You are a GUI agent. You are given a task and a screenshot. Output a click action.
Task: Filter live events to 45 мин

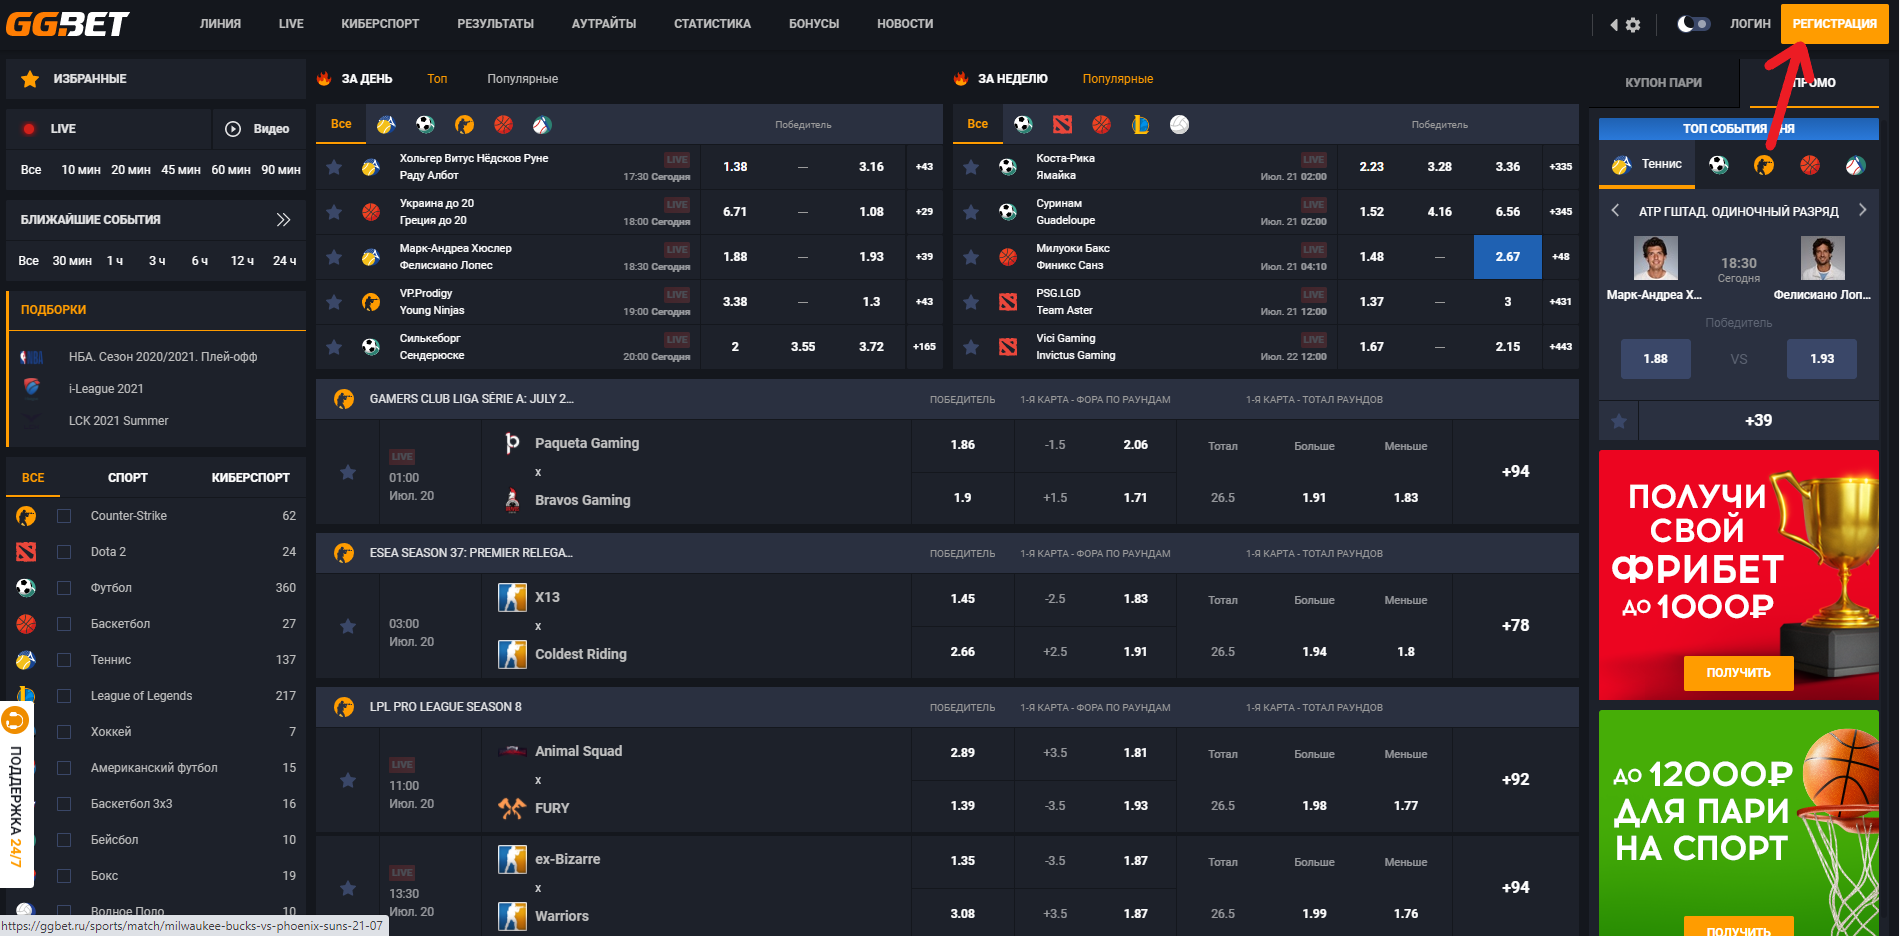(181, 170)
